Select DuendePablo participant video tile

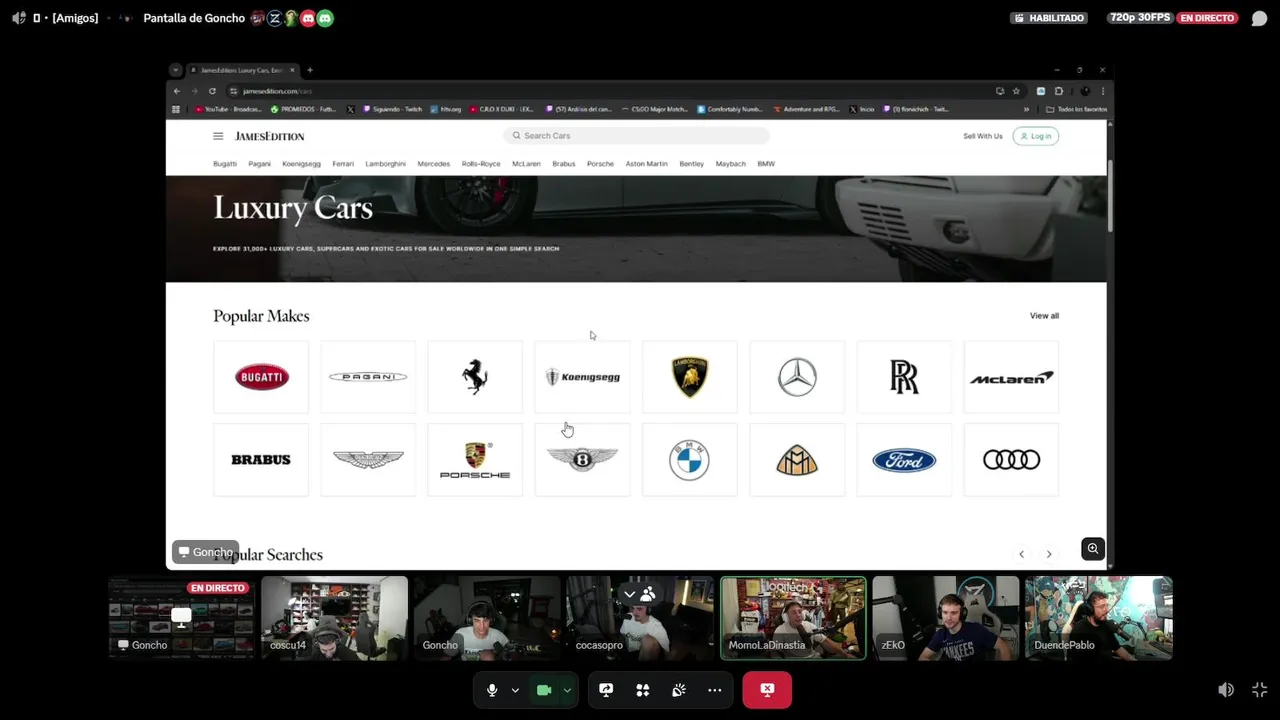click(x=1098, y=618)
